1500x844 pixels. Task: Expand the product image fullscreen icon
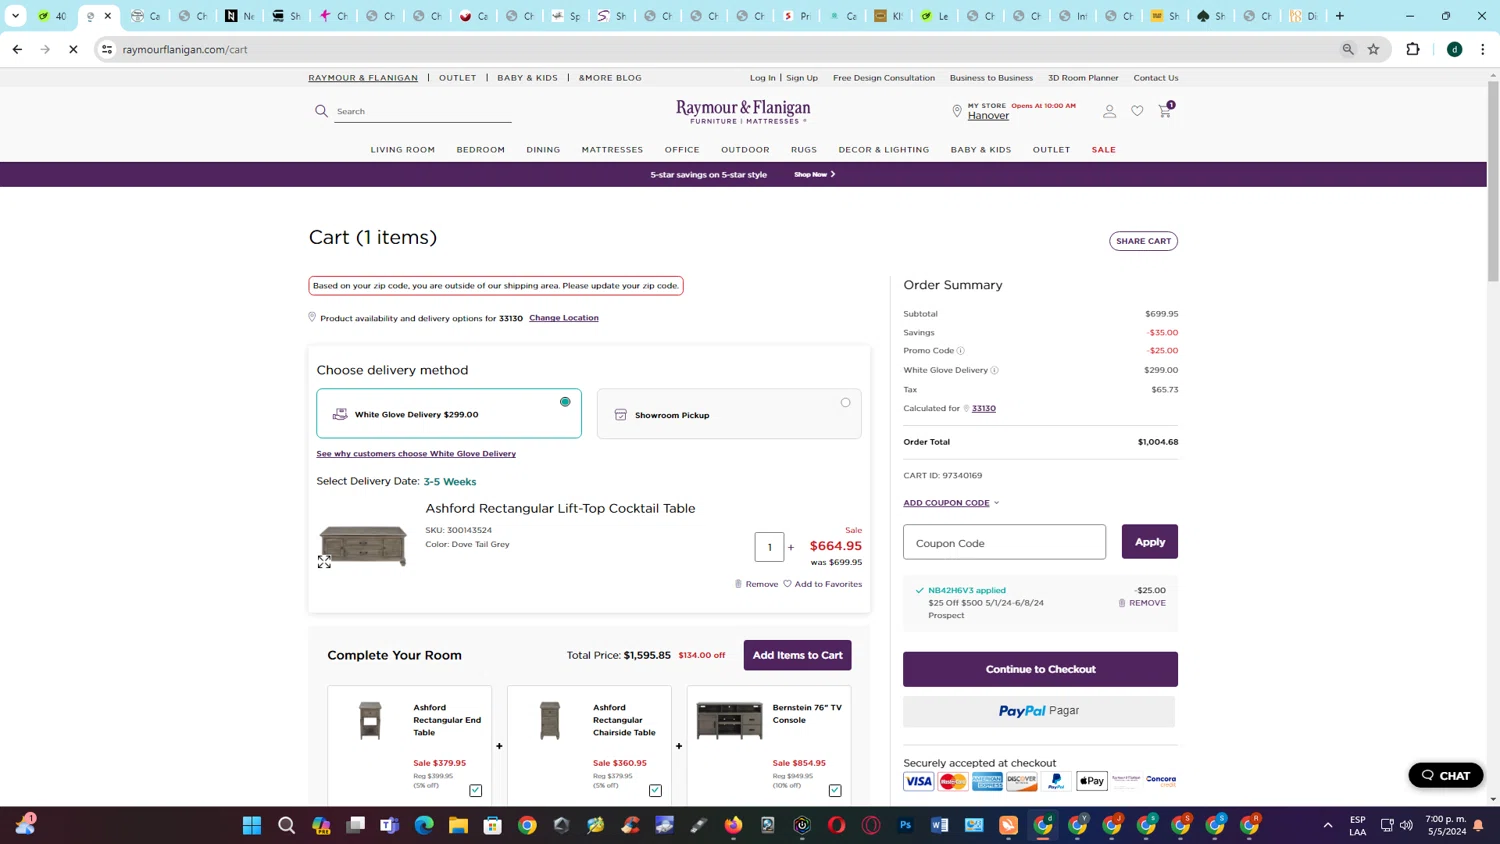tap(324, 562)
